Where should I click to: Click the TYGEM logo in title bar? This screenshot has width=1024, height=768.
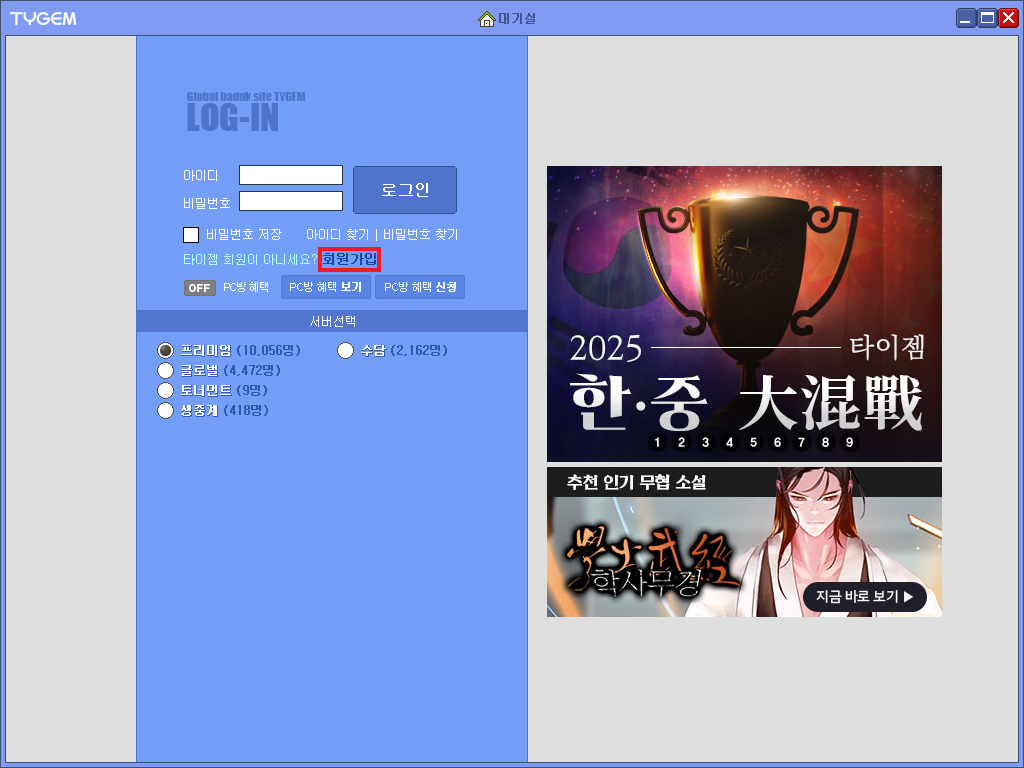[x=43, y=18]
